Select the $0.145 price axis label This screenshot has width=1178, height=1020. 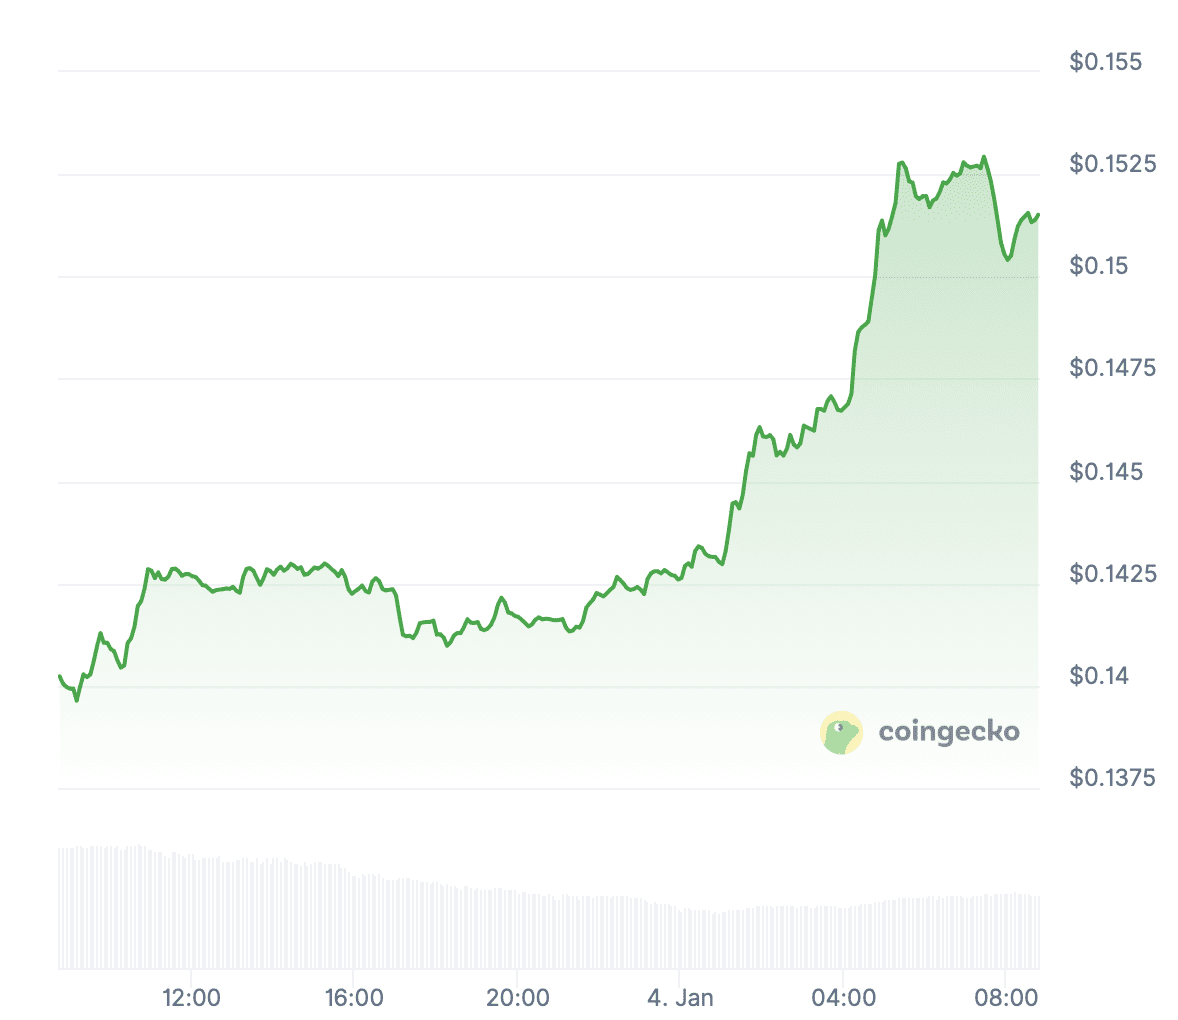[1105, 471]
